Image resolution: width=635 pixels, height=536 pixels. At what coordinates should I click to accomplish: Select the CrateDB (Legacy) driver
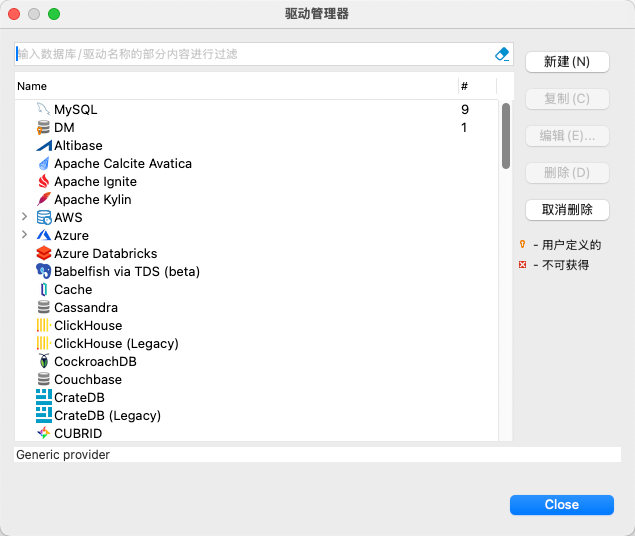[257, 415]
